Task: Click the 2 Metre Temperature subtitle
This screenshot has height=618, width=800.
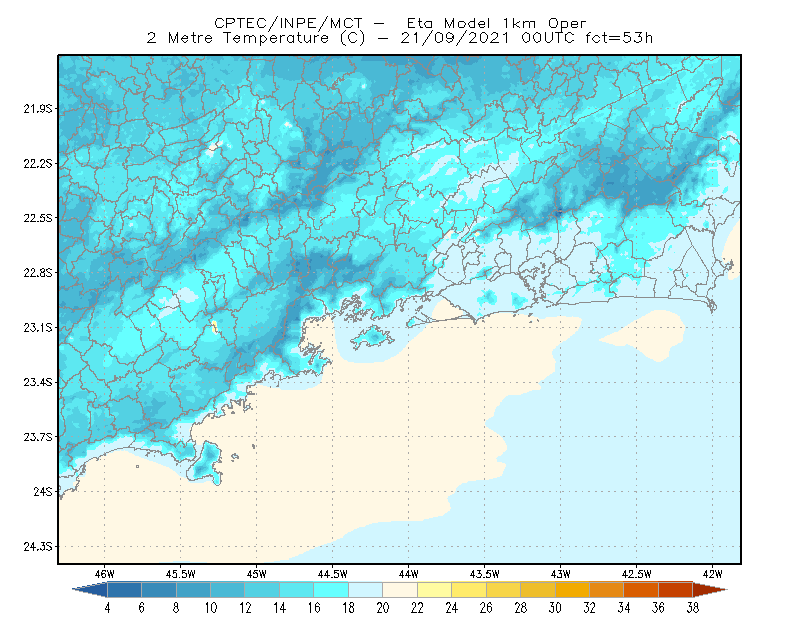Action: pyautogui.click(x=238, y=38)
